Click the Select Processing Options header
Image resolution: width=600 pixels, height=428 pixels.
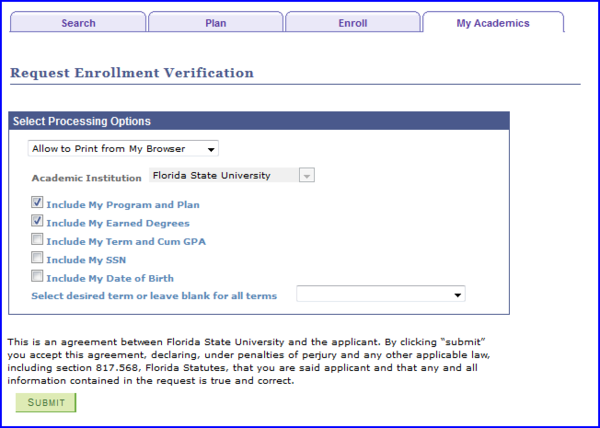tap(259, 121)
